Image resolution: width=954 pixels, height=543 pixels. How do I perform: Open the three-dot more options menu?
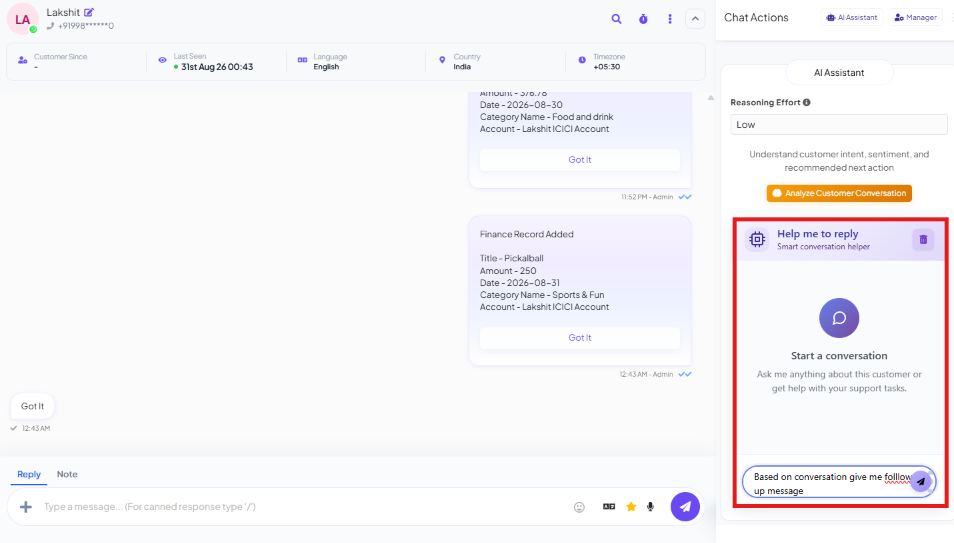670,19
